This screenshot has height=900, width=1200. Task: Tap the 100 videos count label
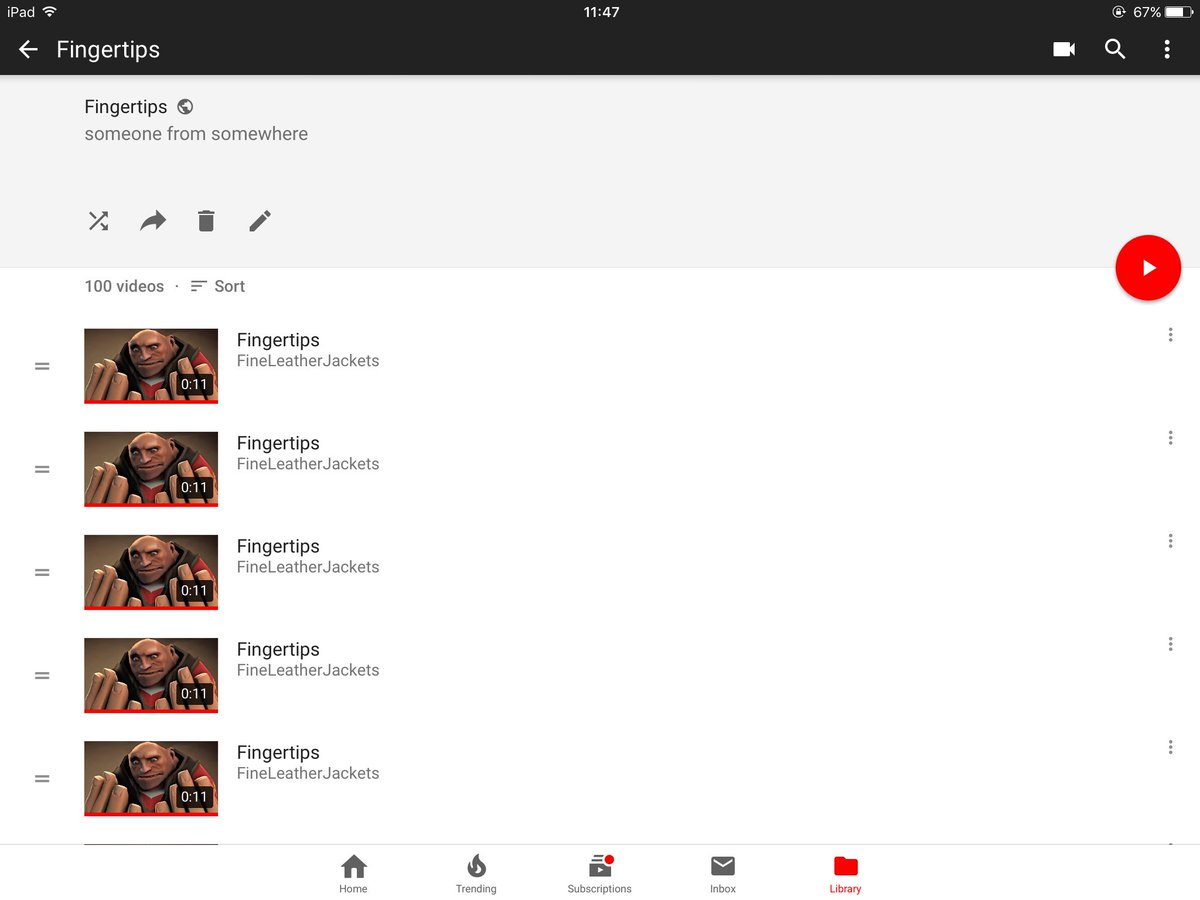tap(124, 286)
